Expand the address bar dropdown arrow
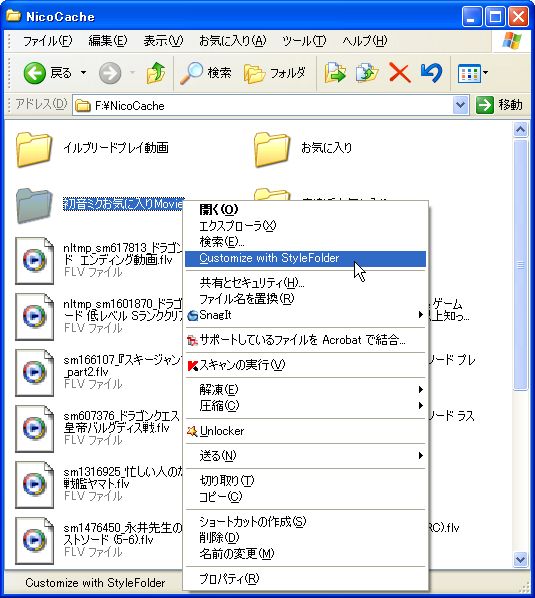 461,105
